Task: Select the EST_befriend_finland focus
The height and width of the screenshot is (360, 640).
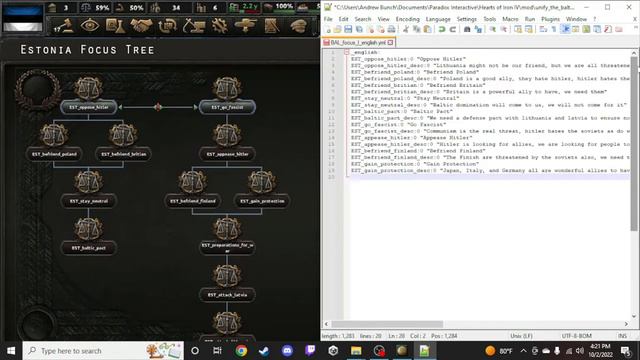Action: tap(193, 201)
